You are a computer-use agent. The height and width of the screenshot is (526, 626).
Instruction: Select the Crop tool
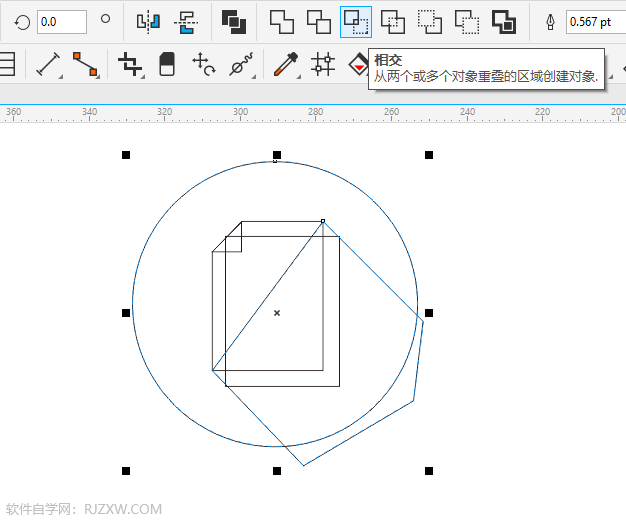(130, 65)
